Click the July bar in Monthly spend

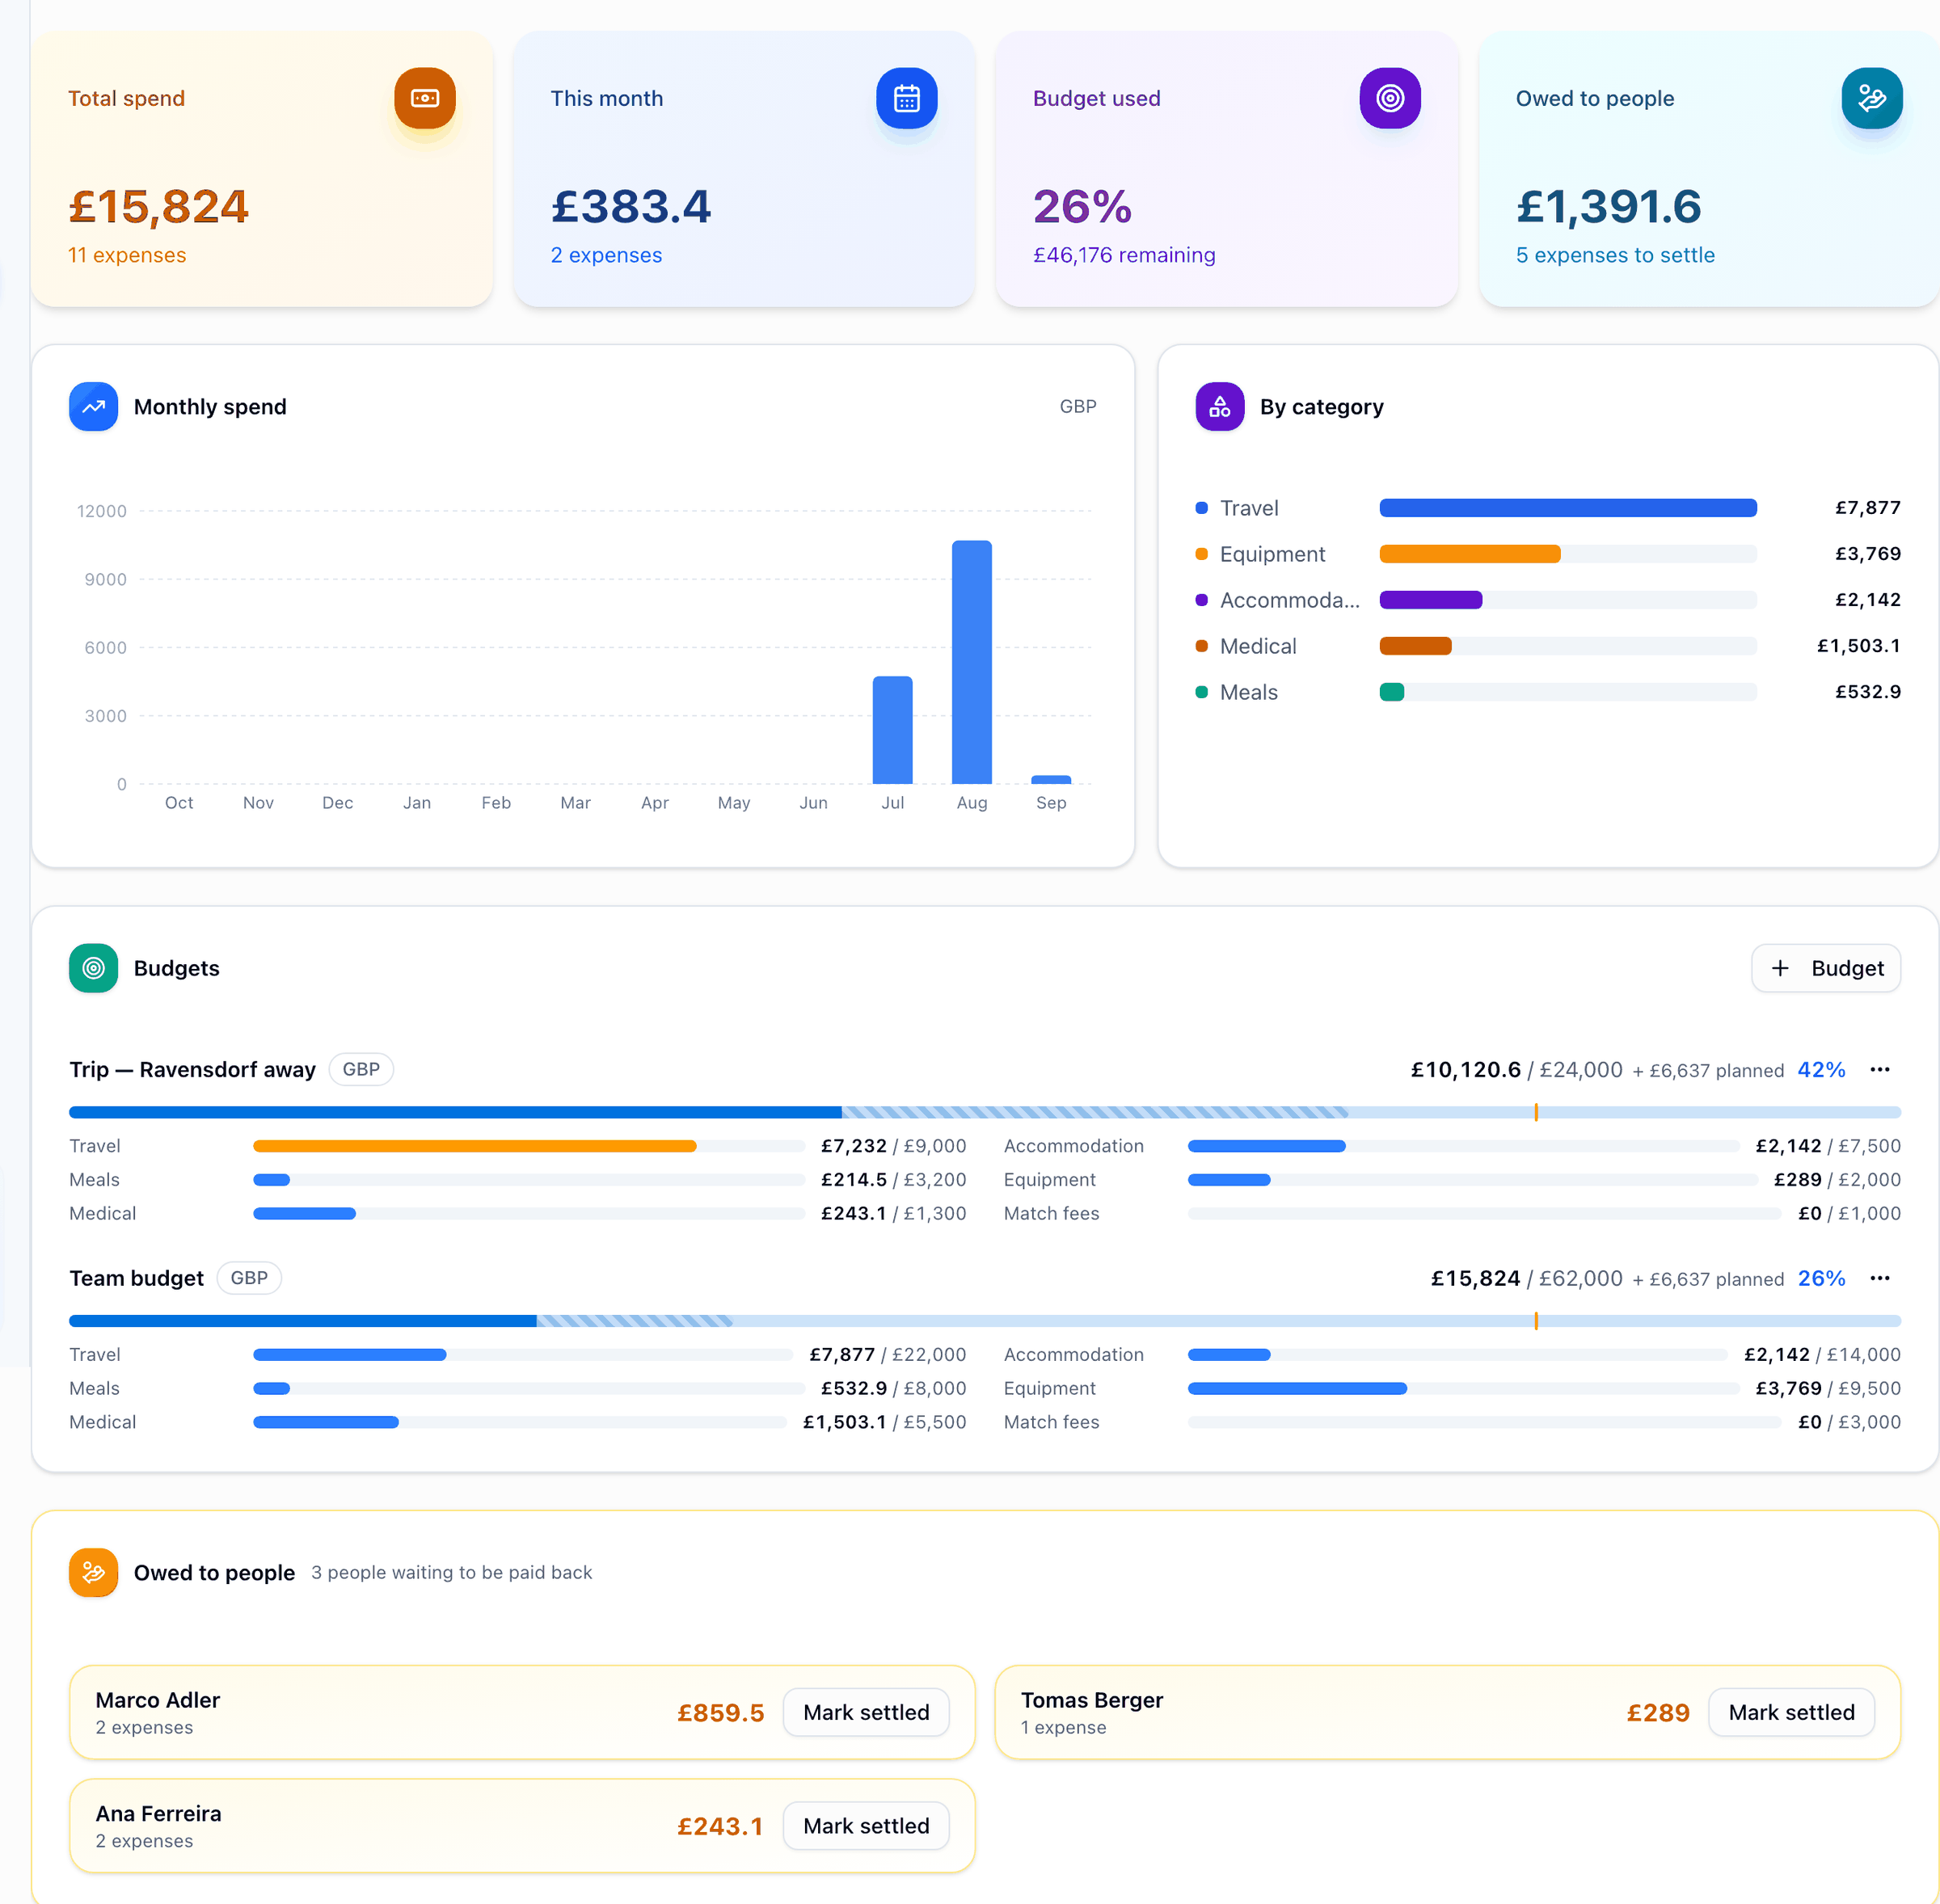[x=893, y=730]
